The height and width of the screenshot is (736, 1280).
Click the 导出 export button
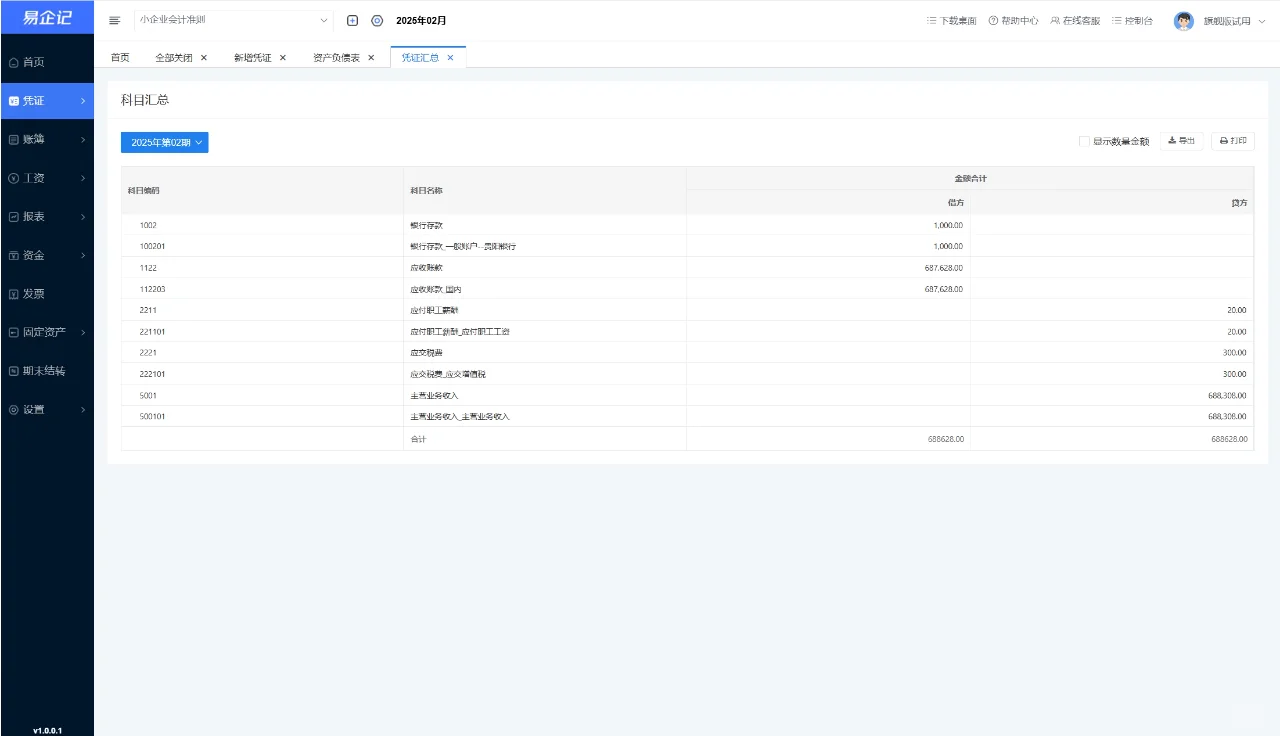[1182, 141]
